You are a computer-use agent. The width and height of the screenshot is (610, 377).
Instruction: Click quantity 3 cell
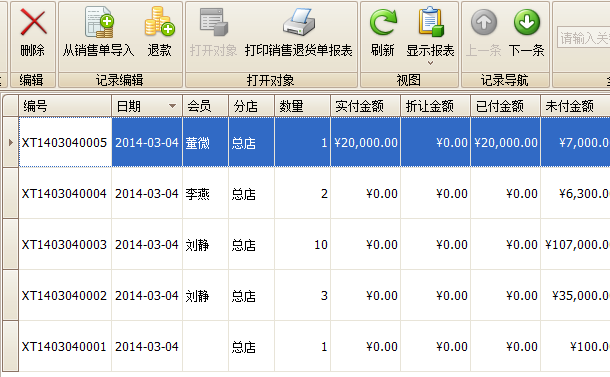coord(303,295)
